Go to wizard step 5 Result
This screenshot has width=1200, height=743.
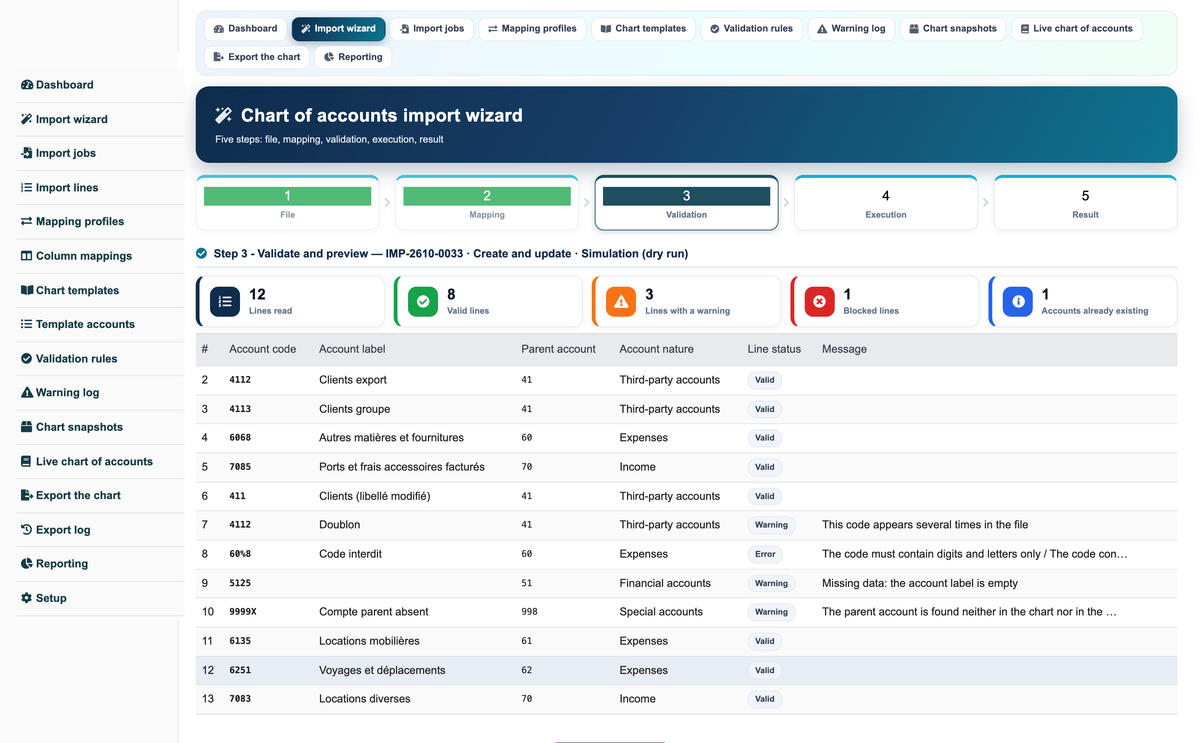tap(1086, 203)
